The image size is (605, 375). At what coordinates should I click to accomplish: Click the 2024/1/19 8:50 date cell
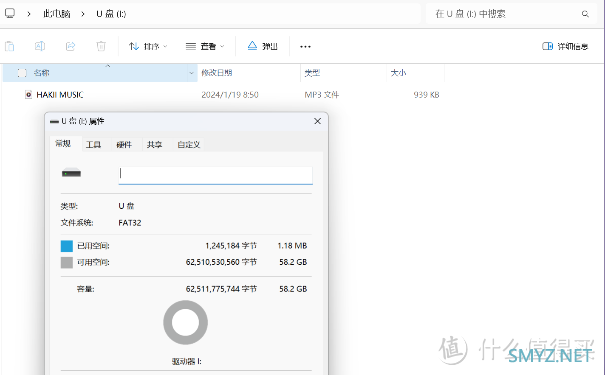click(x=230, y=95)
